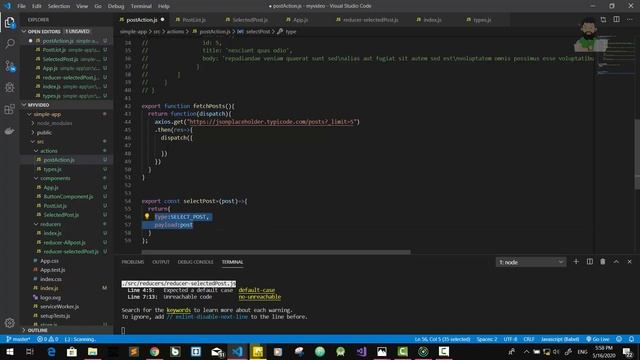Viewport: 640px width, 360px height.
Task: Show the Output panel tab
Action: [161, 262]
